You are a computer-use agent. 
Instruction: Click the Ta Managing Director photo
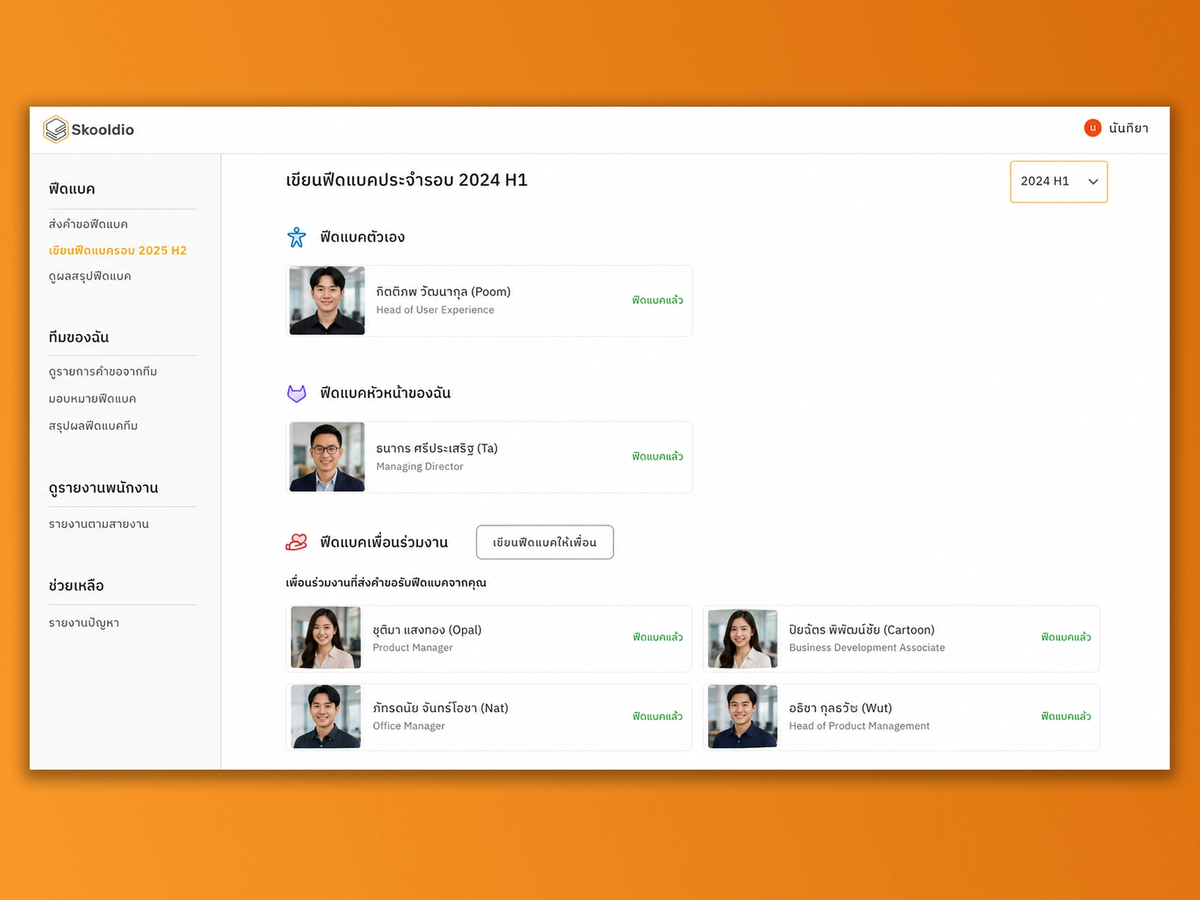[327, 457]
